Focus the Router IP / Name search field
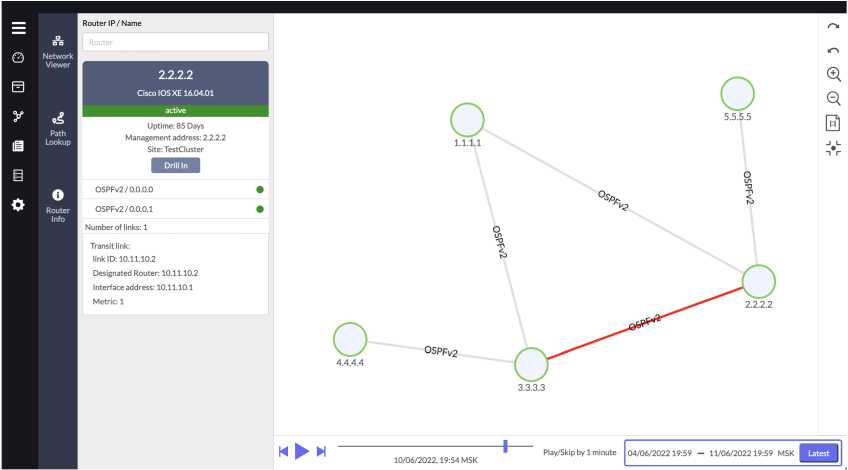Screen dimensions: 848x470 pos(175,42)
